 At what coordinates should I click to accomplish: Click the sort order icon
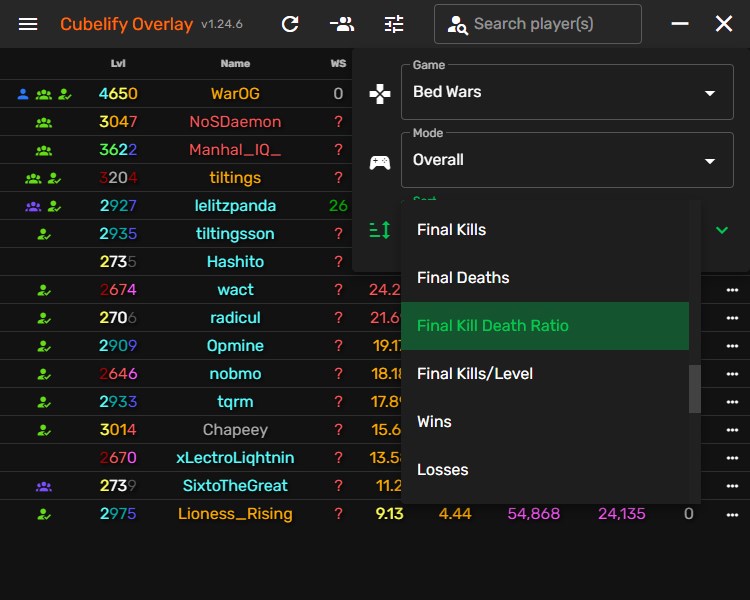tap(380, 230)
